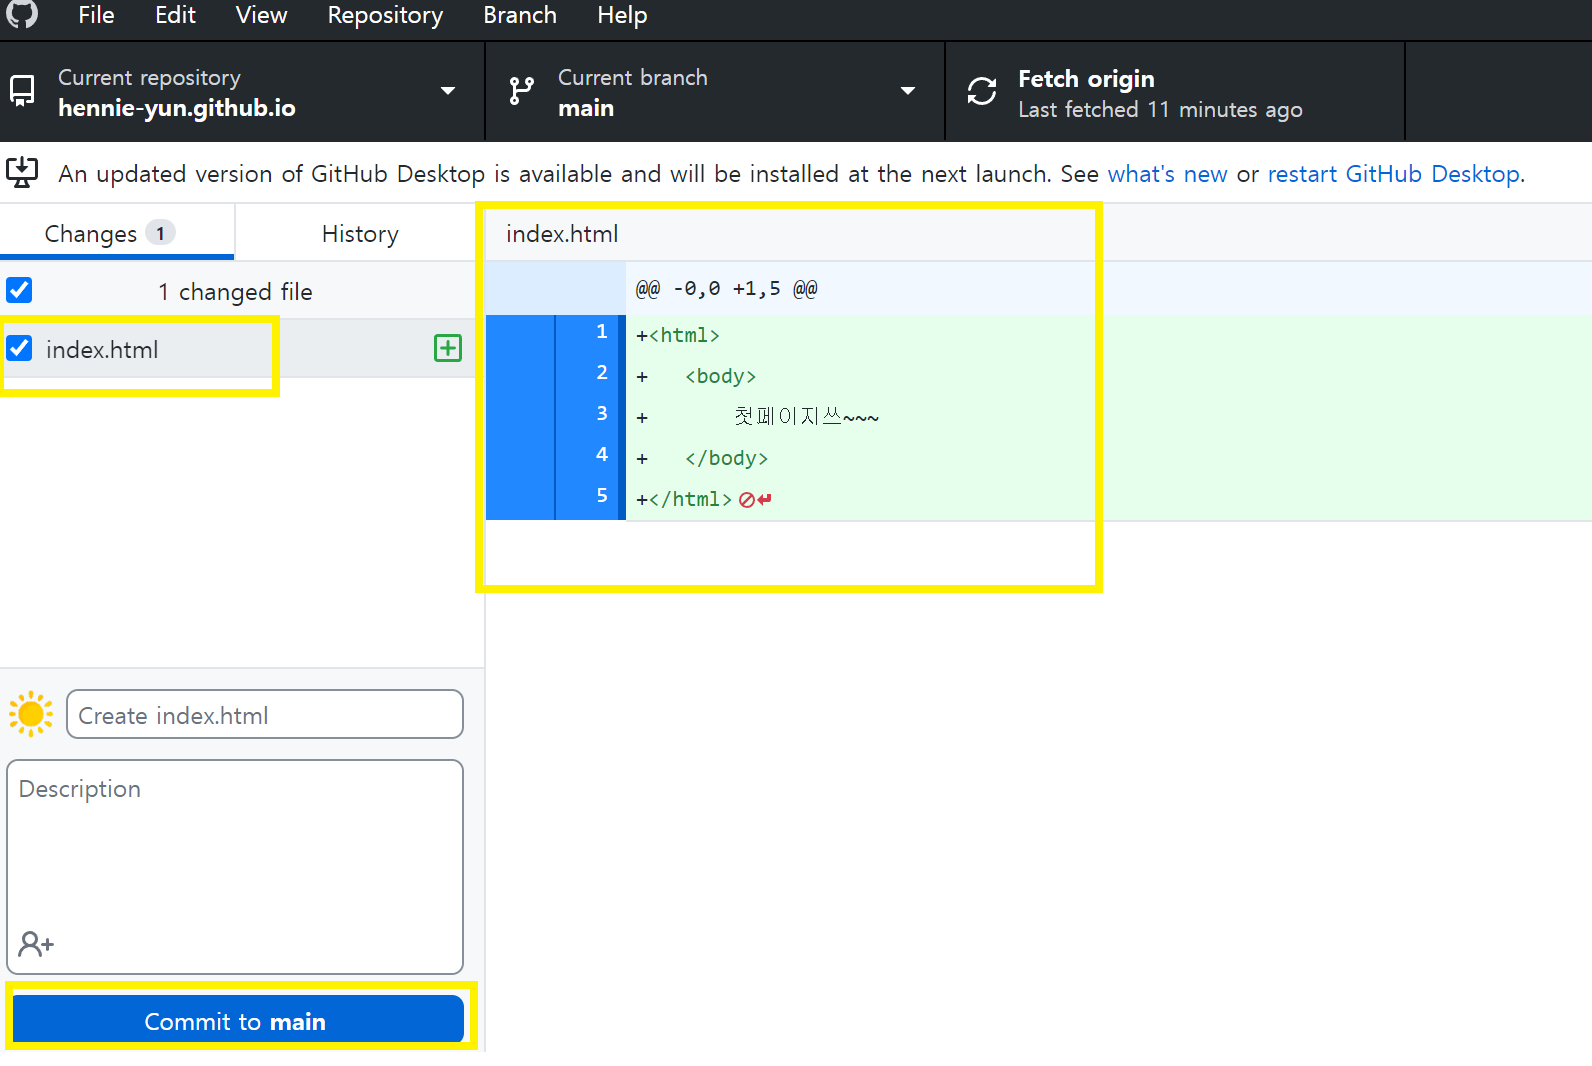The width and height of the screenshot is (1592, 1066).
Task: Click the index.html diff header title
Action: click(562, 234)
